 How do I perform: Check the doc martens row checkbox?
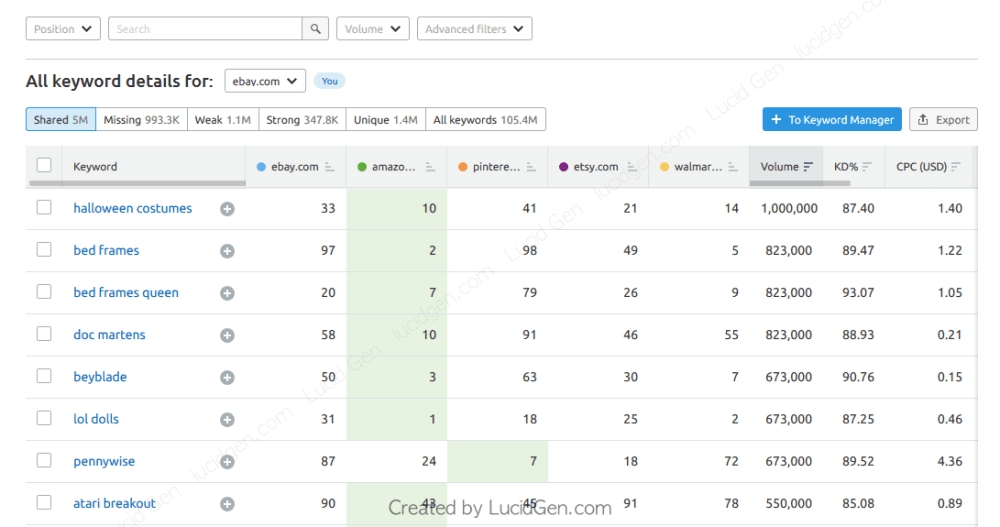pos(44,334)
